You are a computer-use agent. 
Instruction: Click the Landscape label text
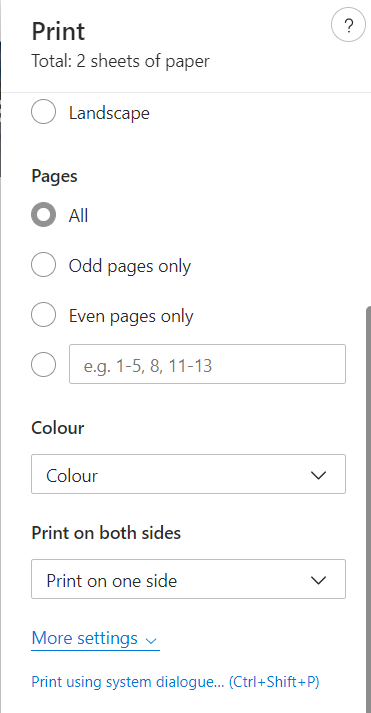coord(109,113)
